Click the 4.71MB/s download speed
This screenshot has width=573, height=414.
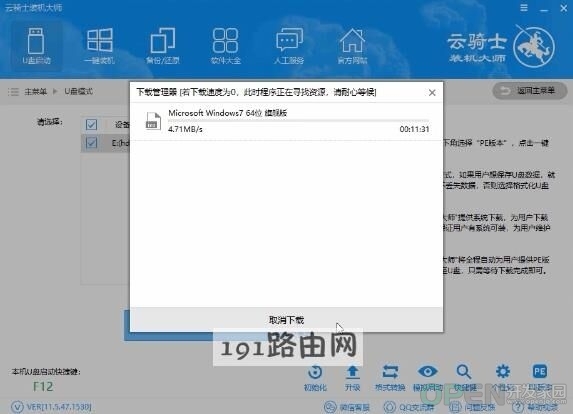185,129
